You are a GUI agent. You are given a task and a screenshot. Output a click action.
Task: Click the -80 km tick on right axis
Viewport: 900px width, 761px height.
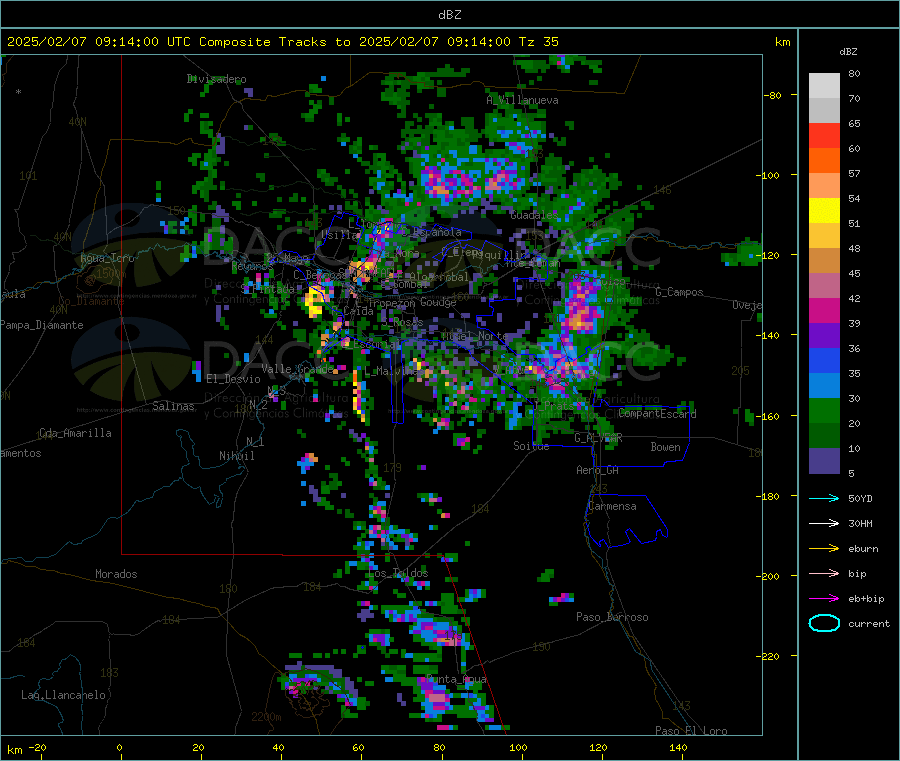tap(772, 95)
